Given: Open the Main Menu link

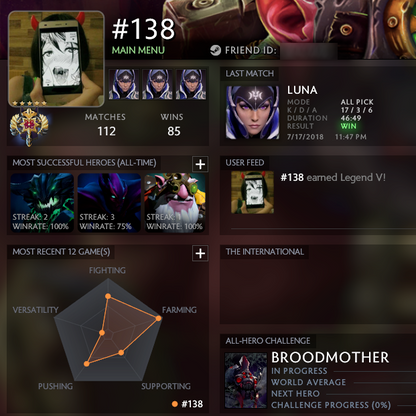Looking at the screenshot, I should (x=138, y=50).
